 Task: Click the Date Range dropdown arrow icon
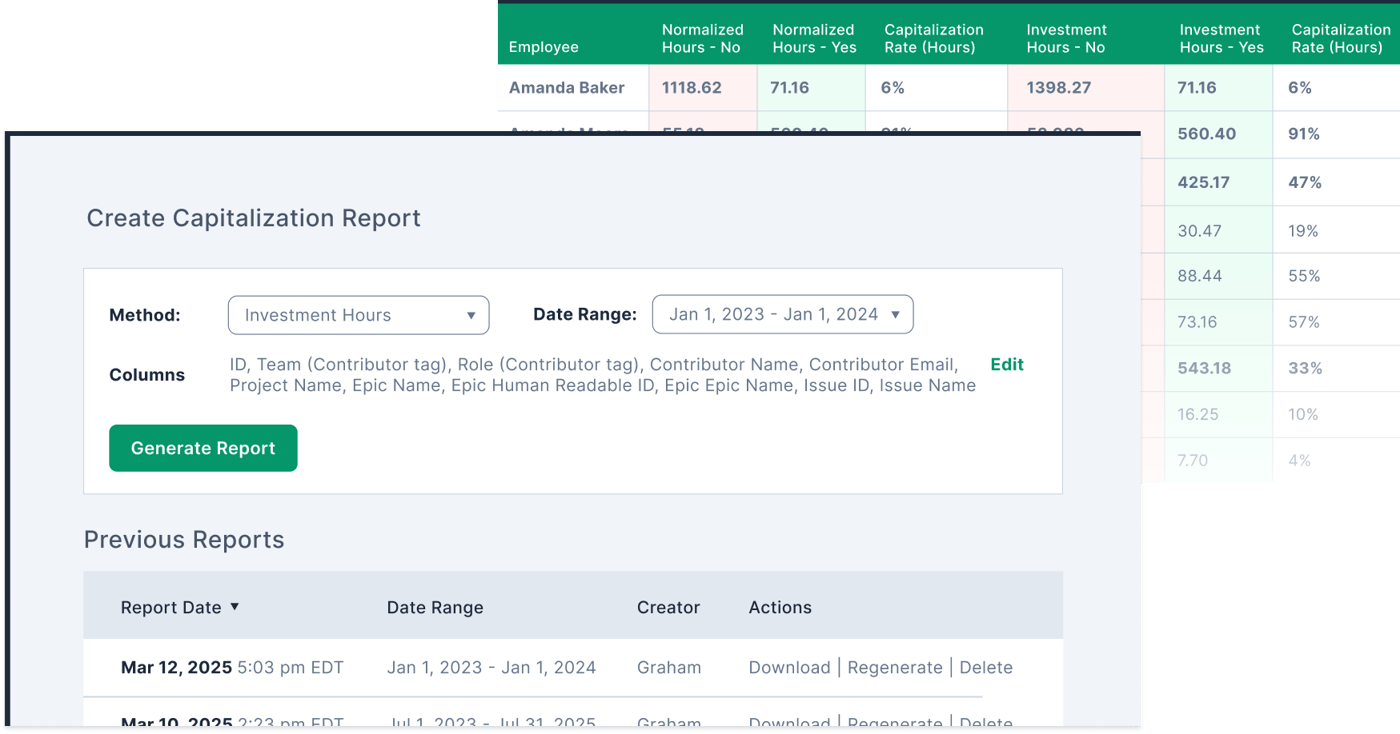895,315
